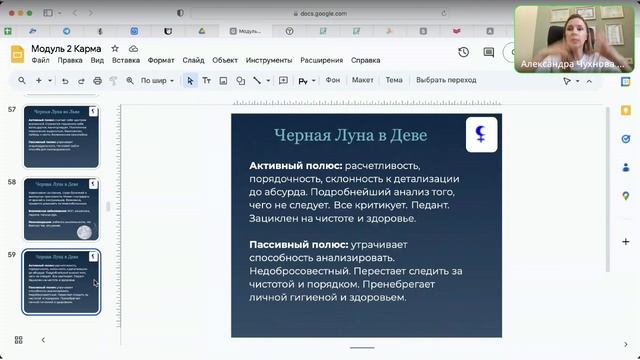Insert an image
640x360 pixels.
tap(223, 81)
